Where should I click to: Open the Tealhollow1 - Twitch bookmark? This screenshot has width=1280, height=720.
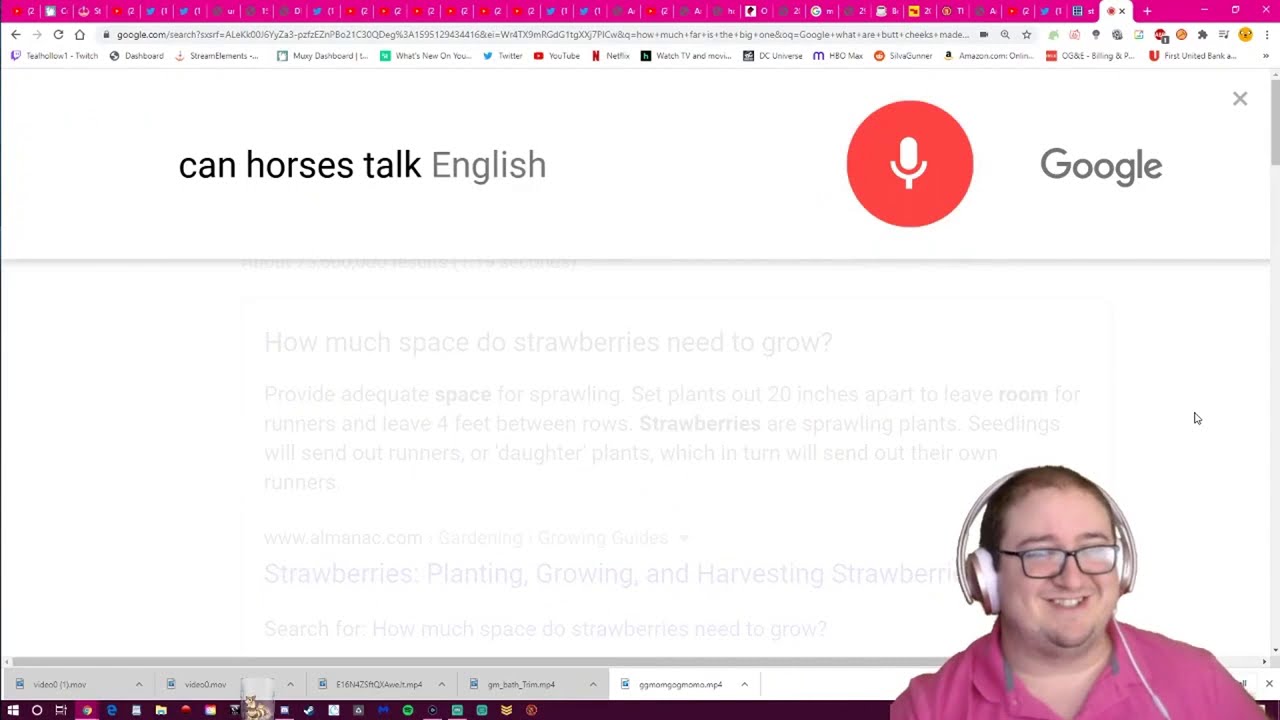coord(54,56)
